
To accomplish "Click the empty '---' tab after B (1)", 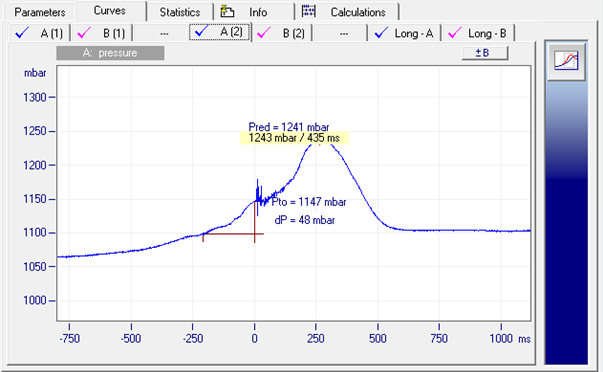I will [164, 33].
